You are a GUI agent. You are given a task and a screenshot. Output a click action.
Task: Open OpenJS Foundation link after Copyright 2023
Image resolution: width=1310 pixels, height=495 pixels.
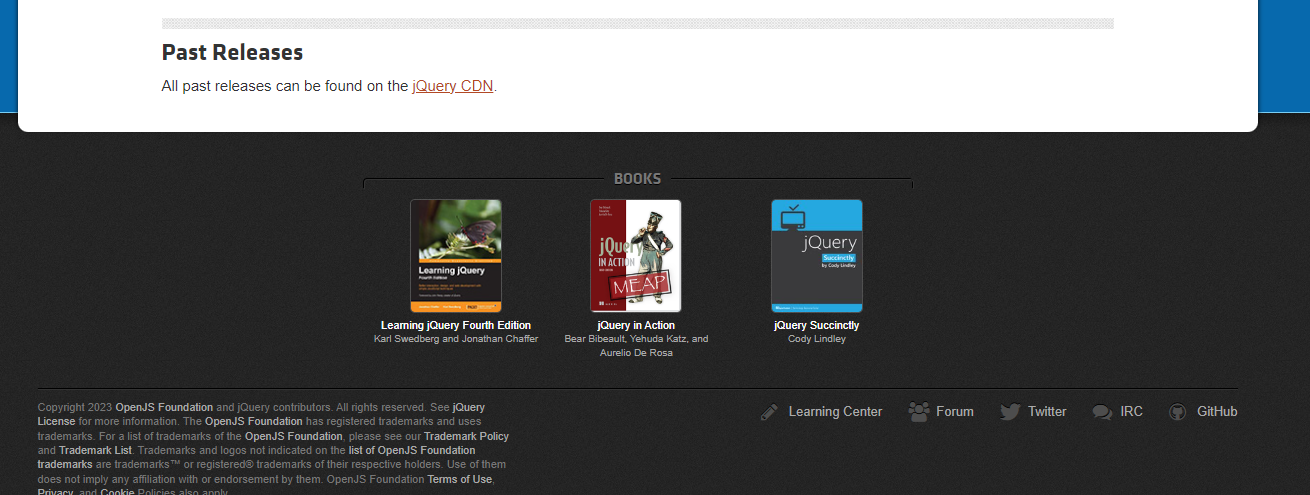click(164, 408)
